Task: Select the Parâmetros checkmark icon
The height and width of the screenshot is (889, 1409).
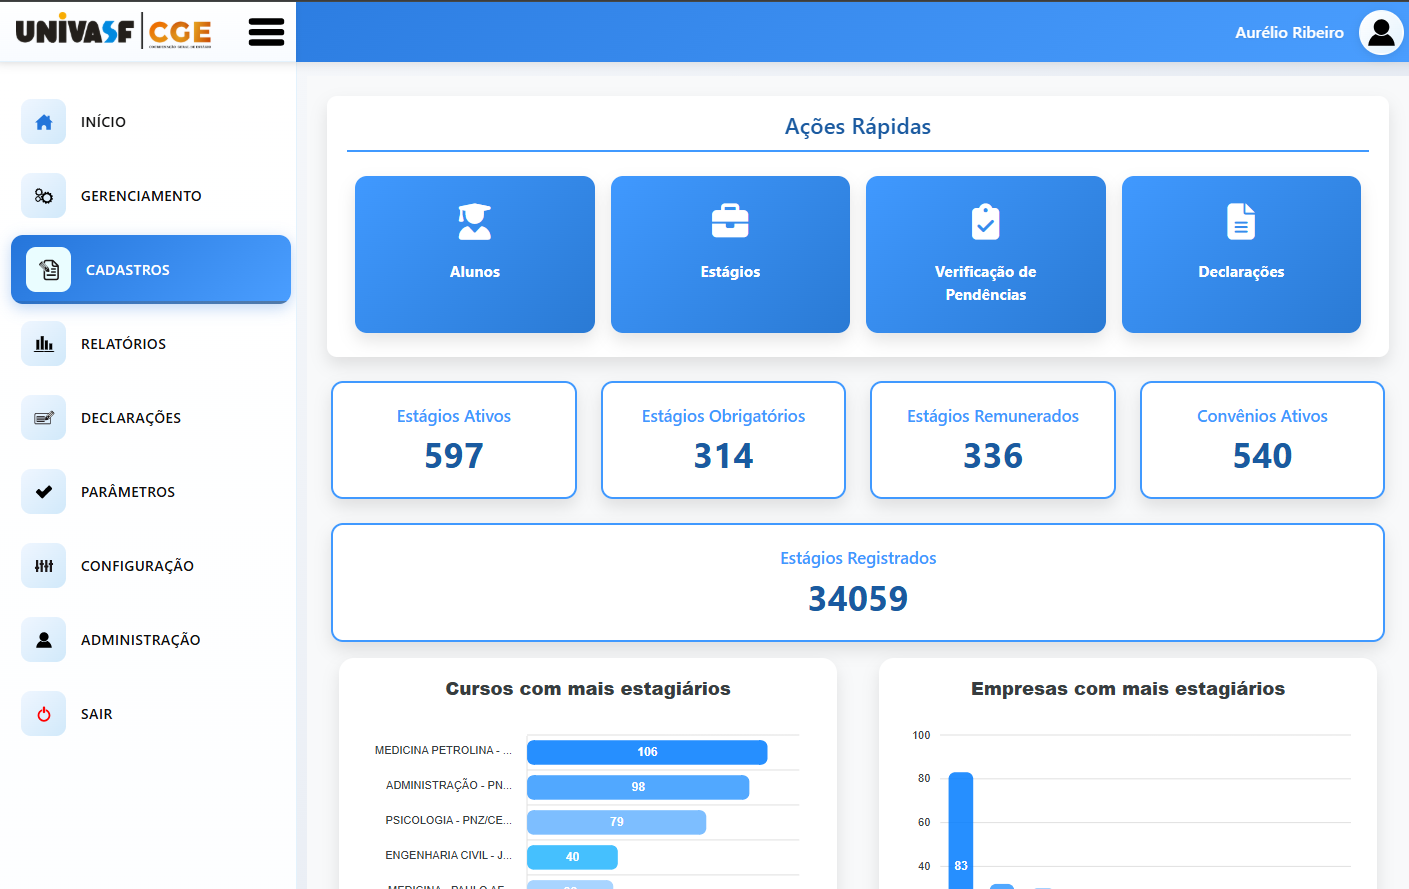Action: click(x=44, y=492)
